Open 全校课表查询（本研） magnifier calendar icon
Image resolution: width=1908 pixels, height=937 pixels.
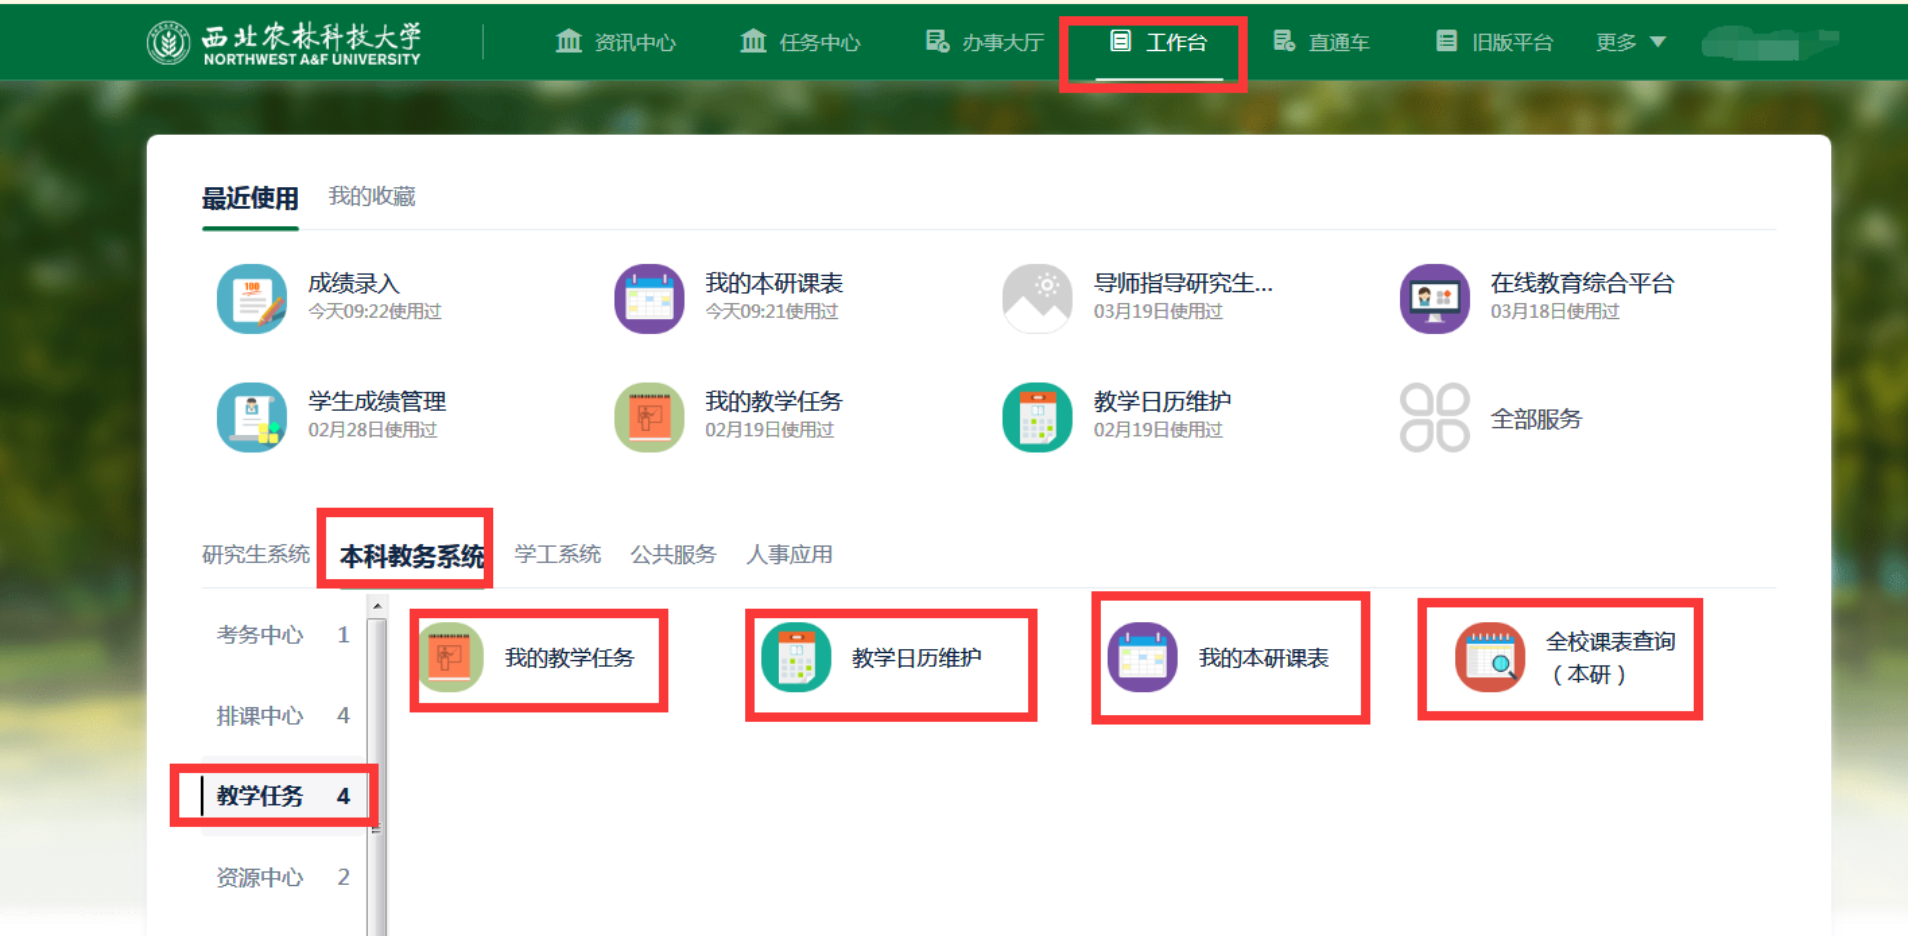1489,657
